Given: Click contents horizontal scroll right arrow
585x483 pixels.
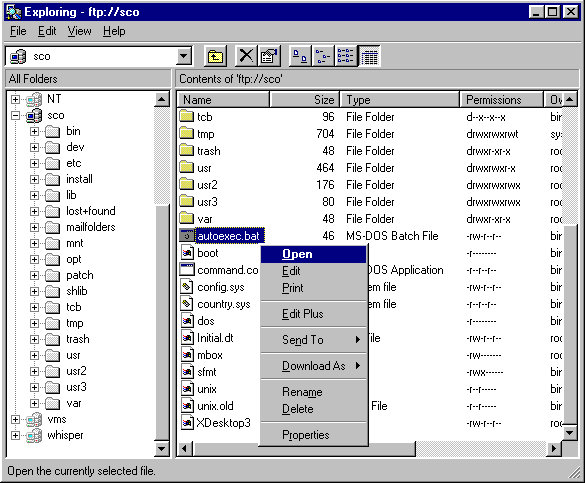Looking at the screenshot, I should pos(554,448).
